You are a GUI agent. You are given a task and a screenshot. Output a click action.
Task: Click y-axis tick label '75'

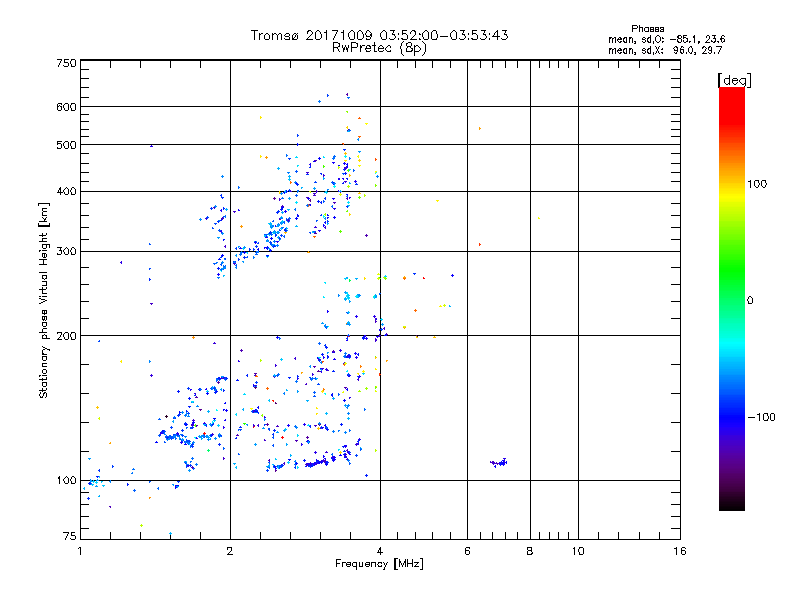[x=69, y=536]
